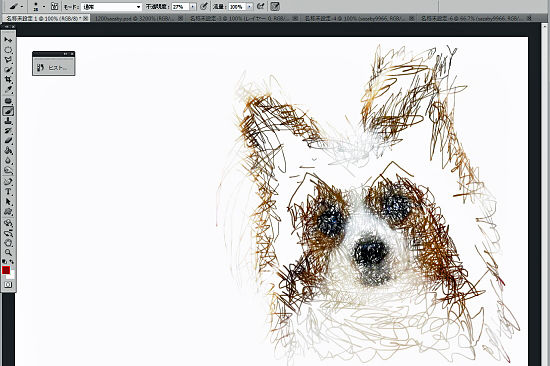Select the History Brush tool

tap(8, 131)
